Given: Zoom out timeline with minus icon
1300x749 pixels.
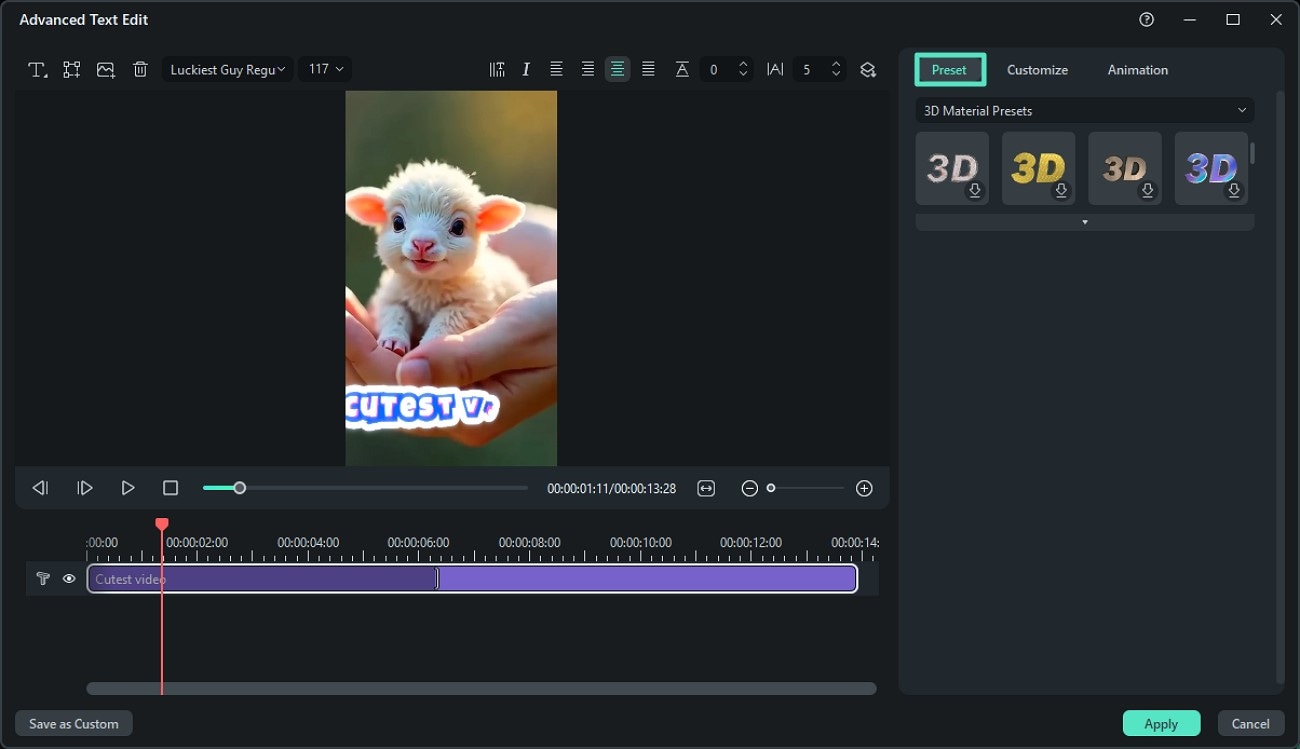Looking at the screenshot, I should click(749, 488).
